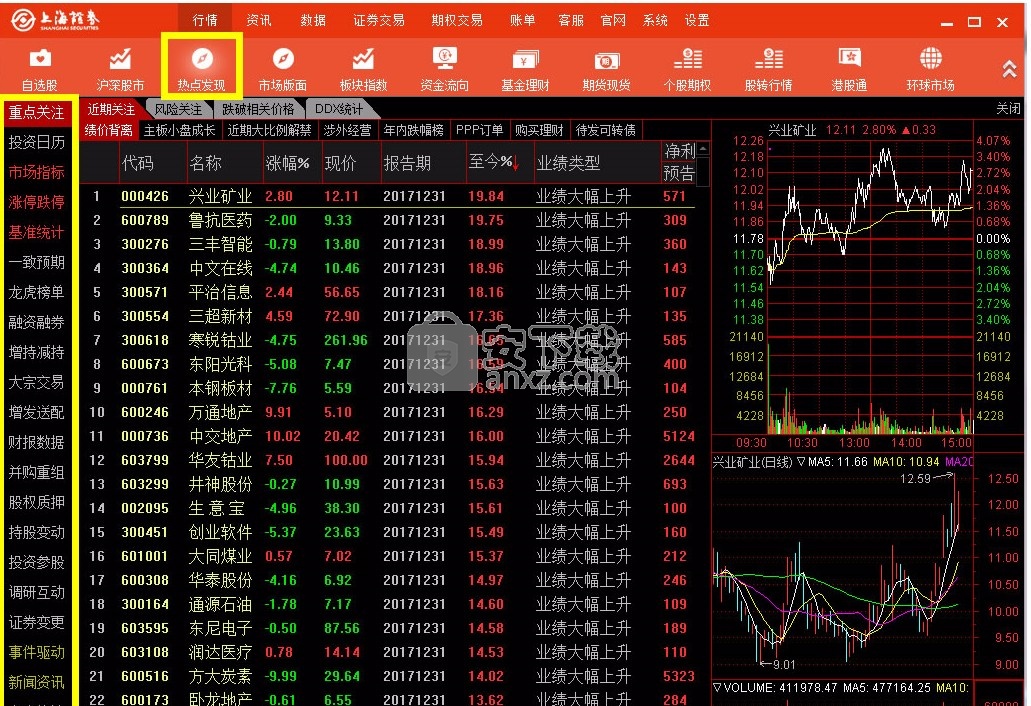The height and width of the screenshot is (706, 1031).
Task: Select 新闻资讯 in the sidebar
Action: [37, 682]
